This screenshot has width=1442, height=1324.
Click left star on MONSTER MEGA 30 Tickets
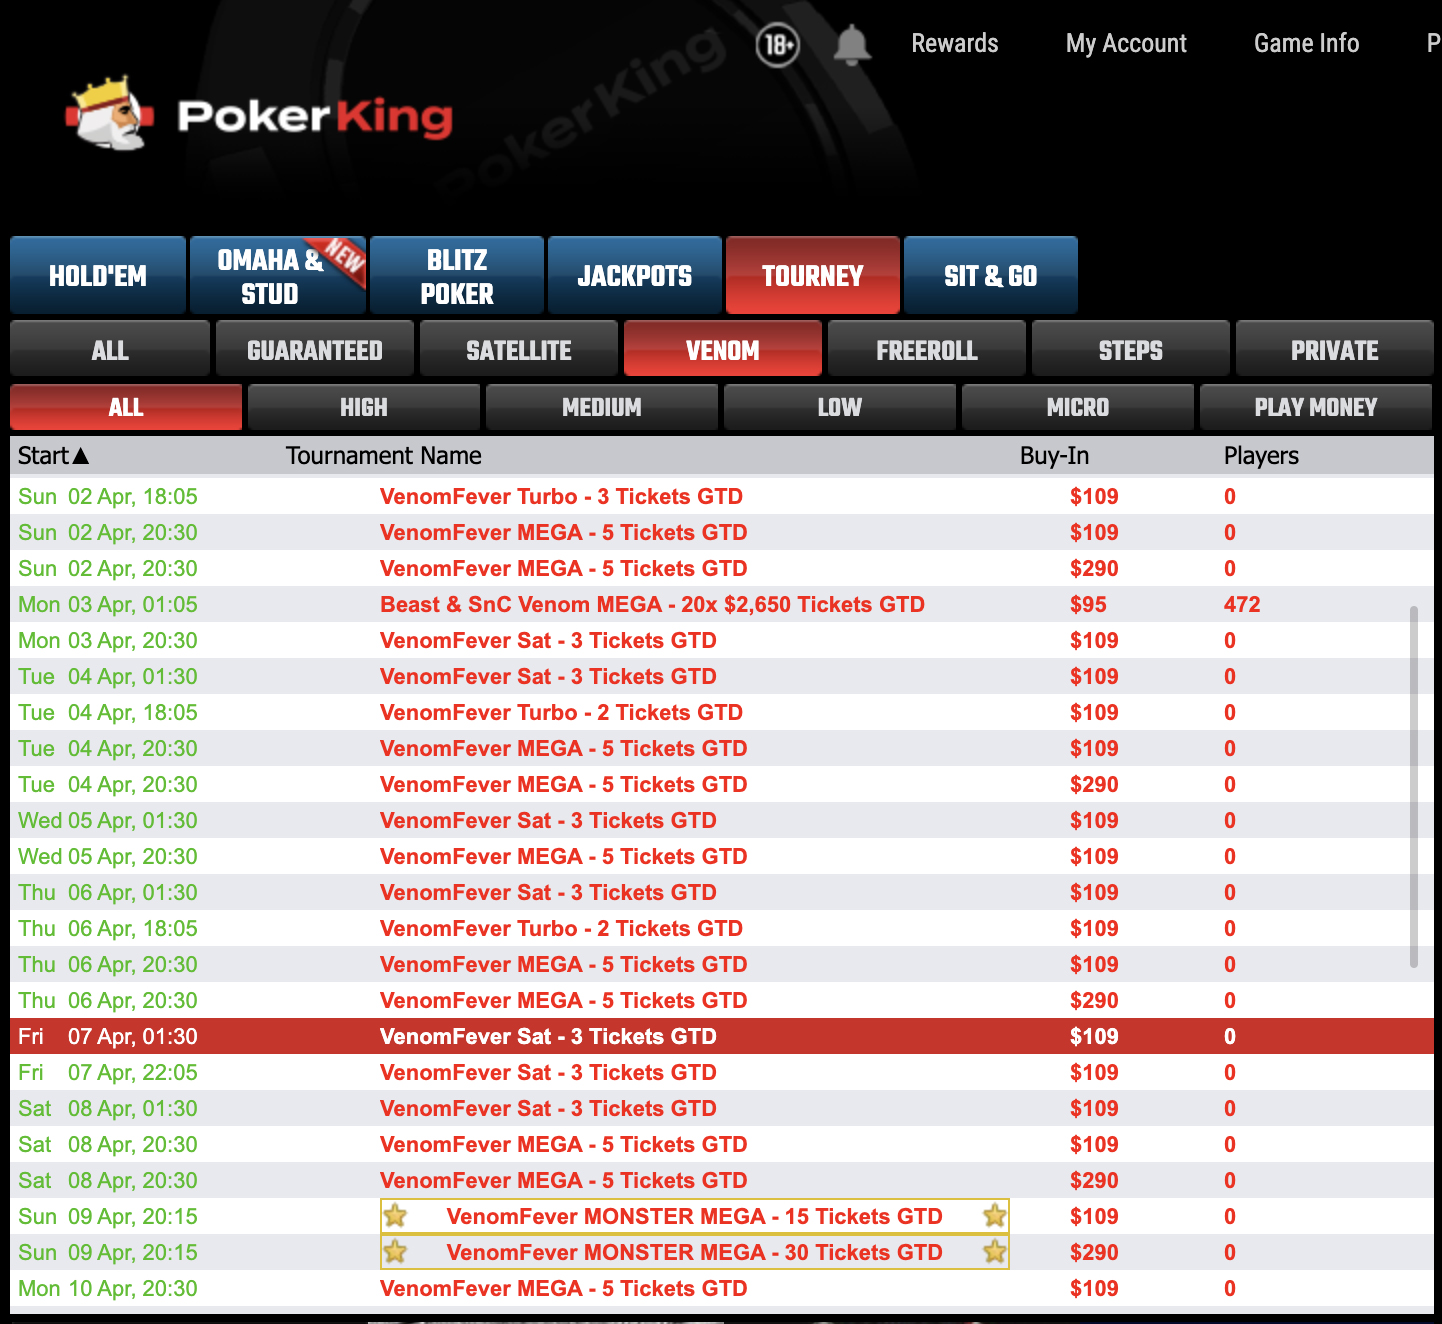pos(396,1252)
